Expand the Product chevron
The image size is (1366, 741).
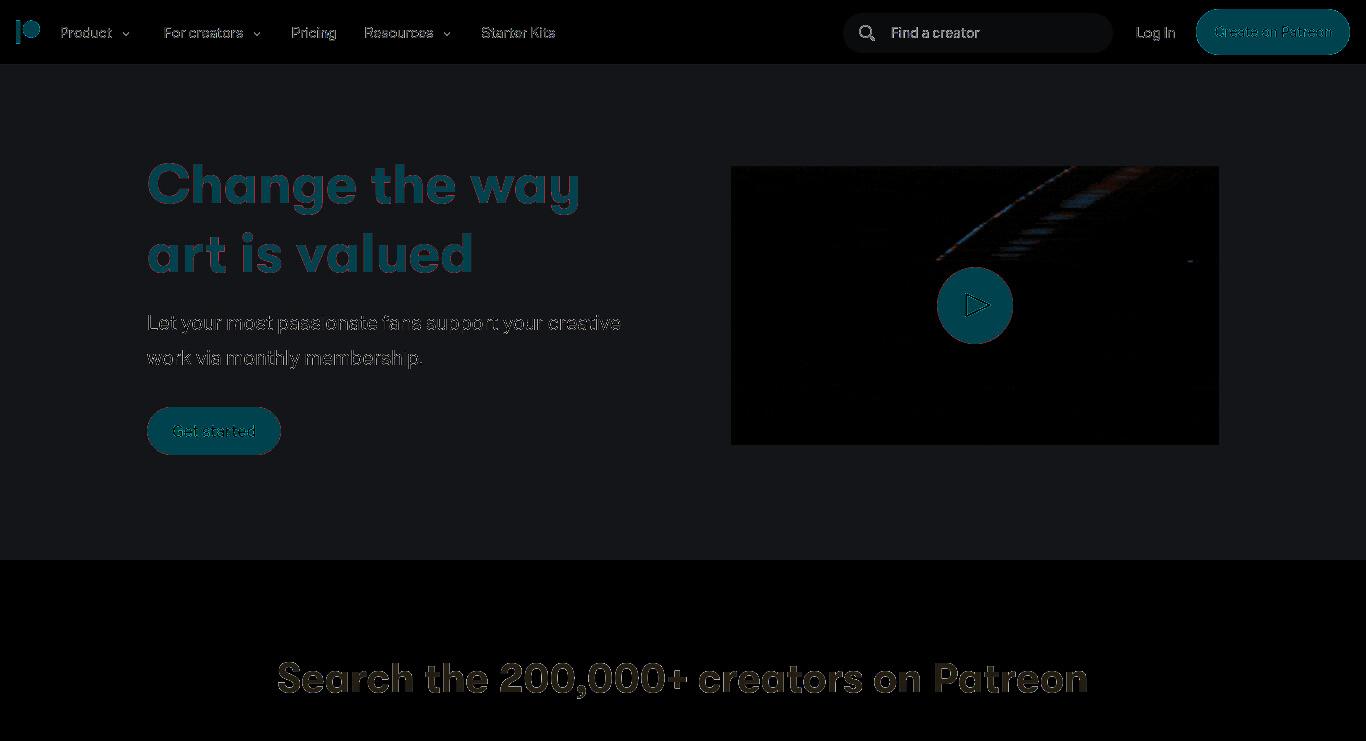tap(126, 34)
